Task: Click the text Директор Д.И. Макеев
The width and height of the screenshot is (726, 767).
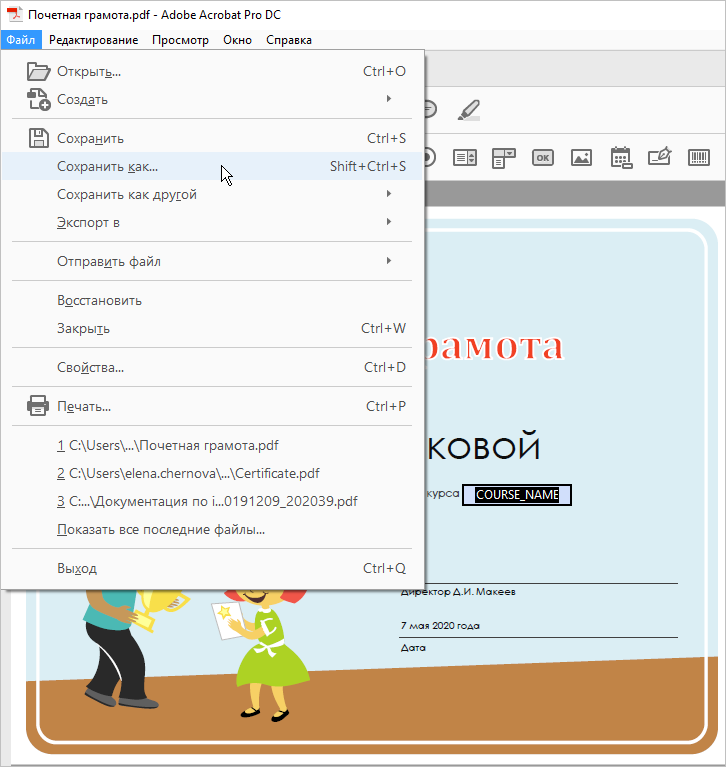Action: tap(458, 592)
